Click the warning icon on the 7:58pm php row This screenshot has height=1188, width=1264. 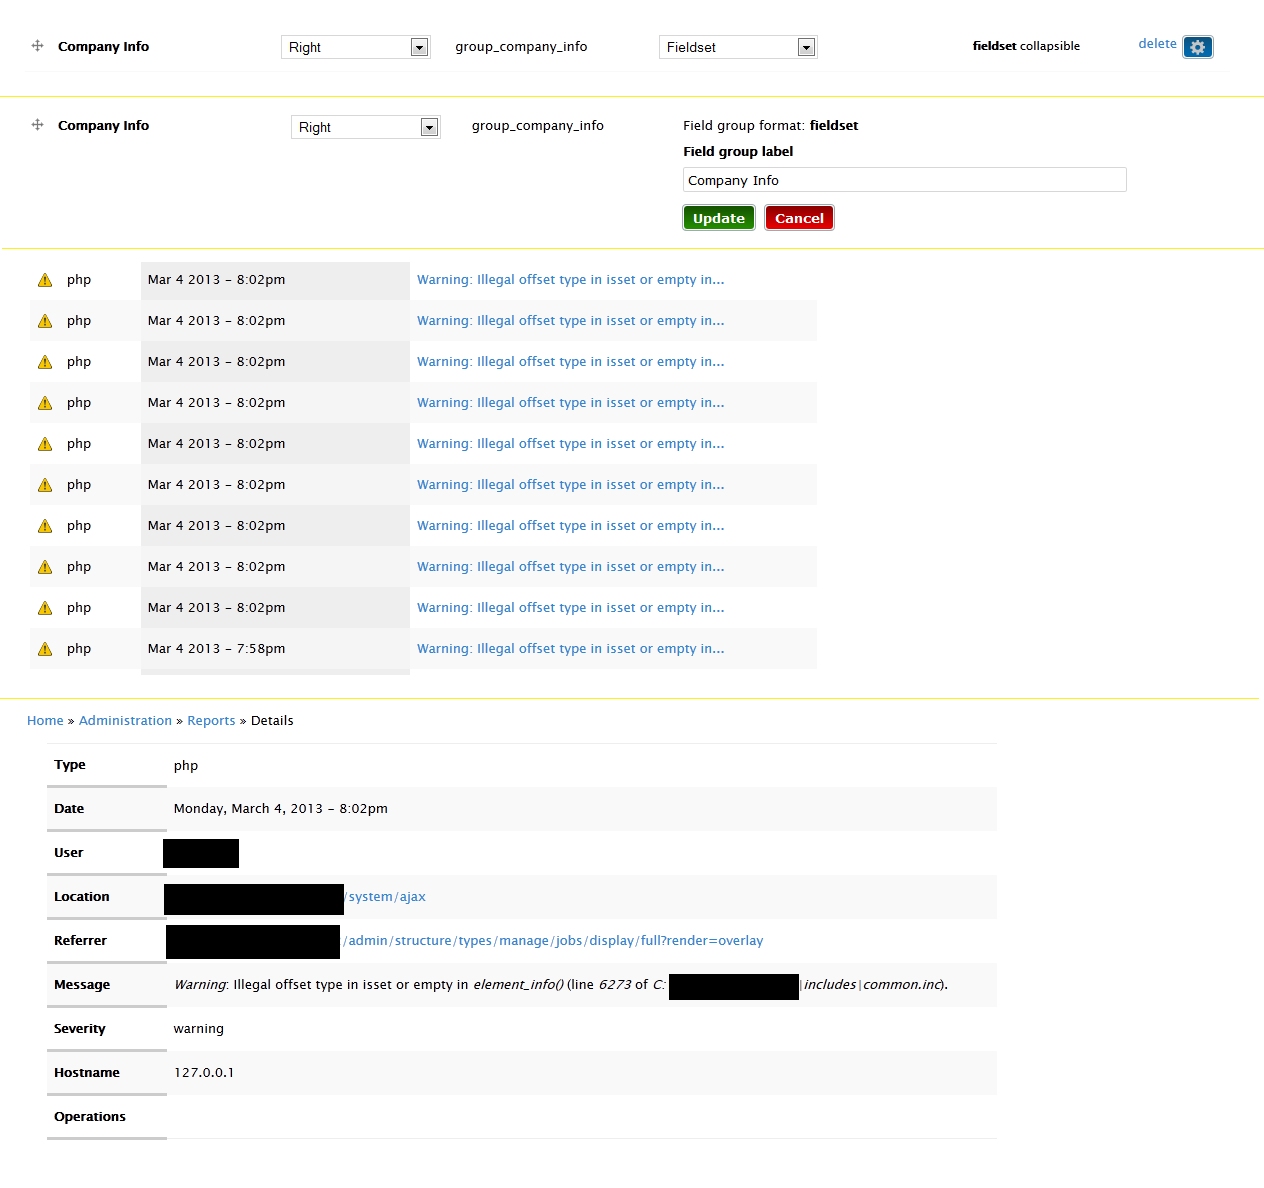[45, 649]
